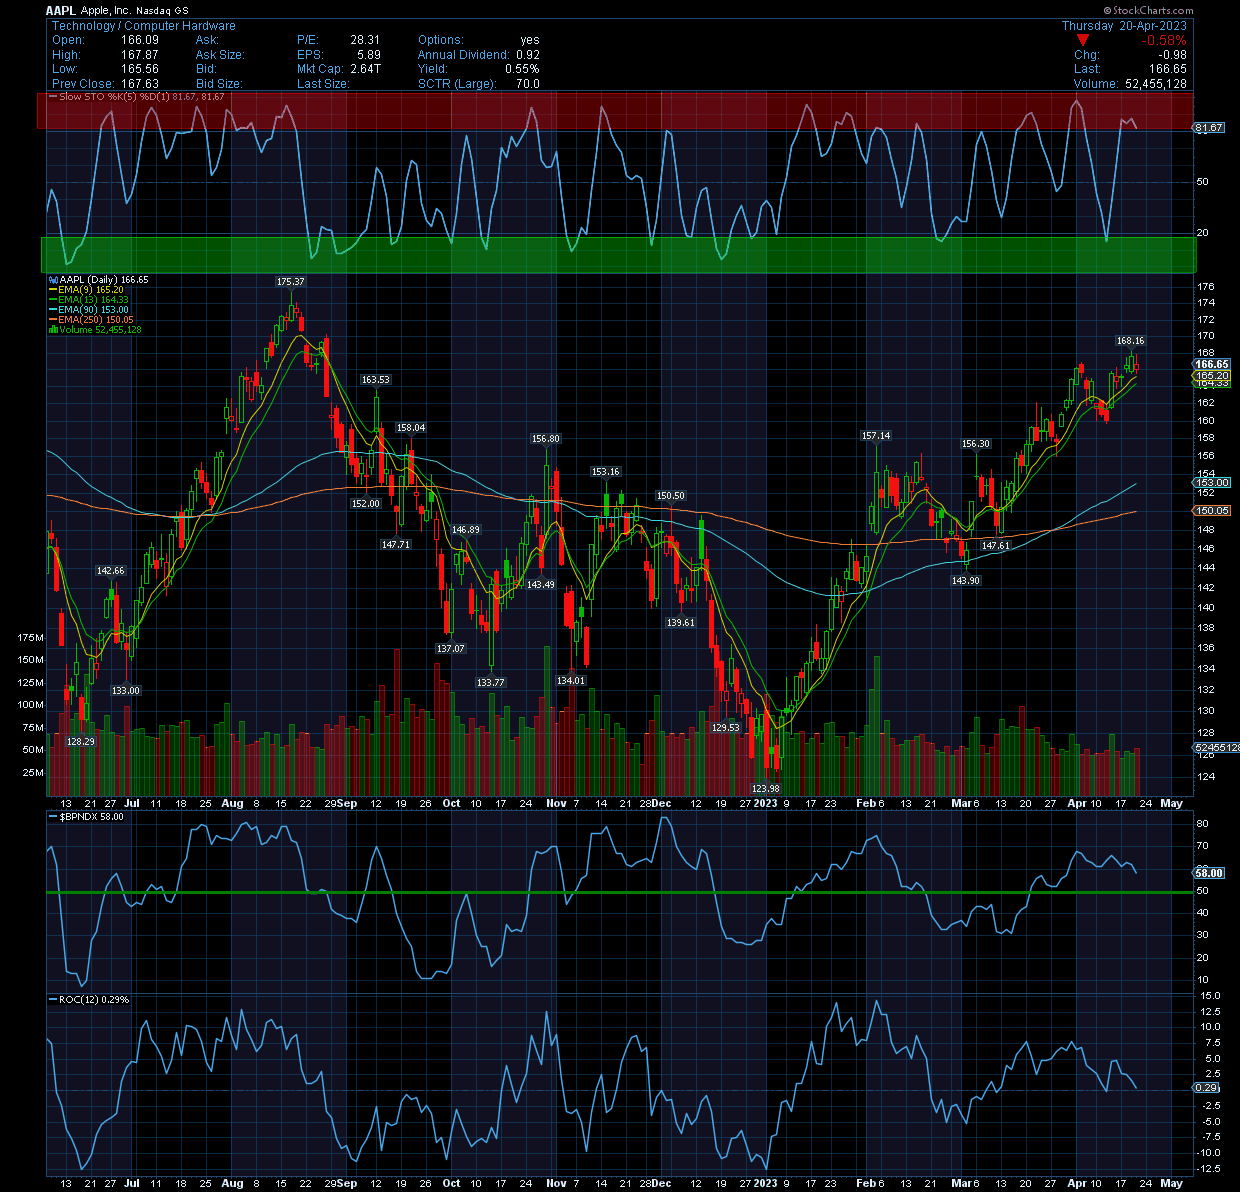
Task: Click the EPS value '5.89'
Action: tap(369, 54)
